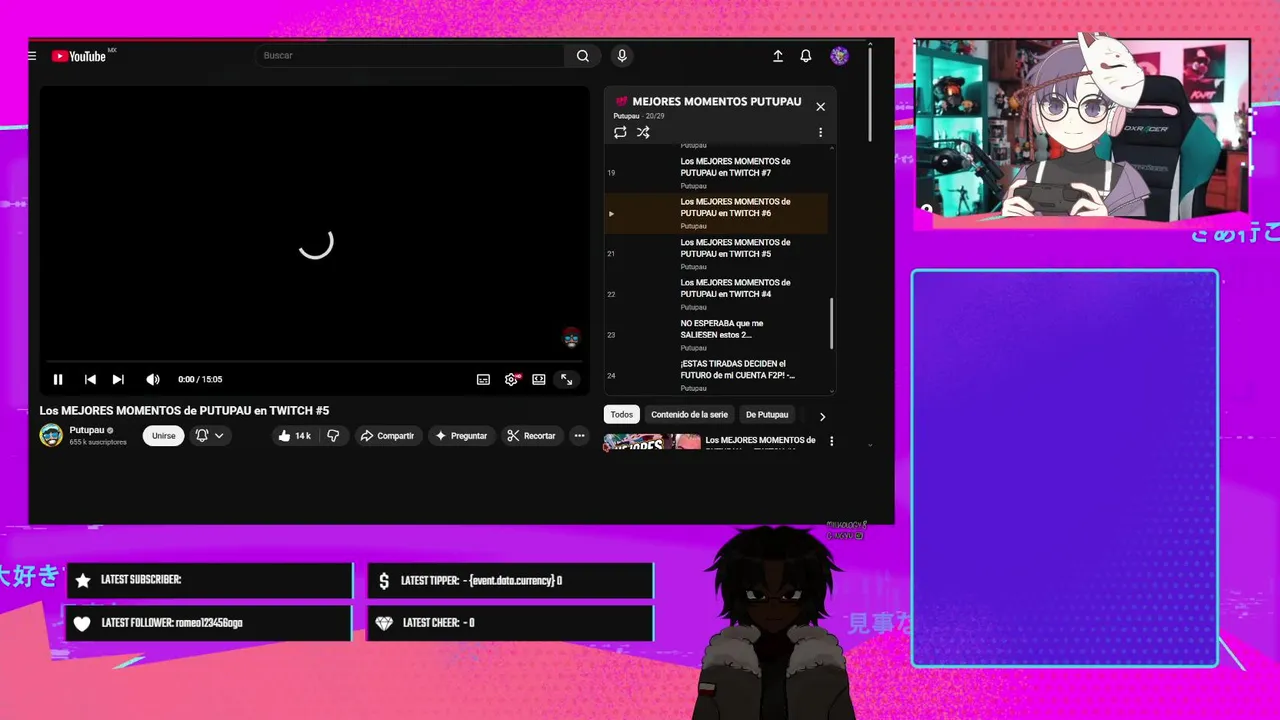This screenshot has height=720, width=1280.
Task: Play 'ESTAS TIRADAS DECIDEN el FUTURO' item
Action: pyautogui.click(x=716, y=375)
